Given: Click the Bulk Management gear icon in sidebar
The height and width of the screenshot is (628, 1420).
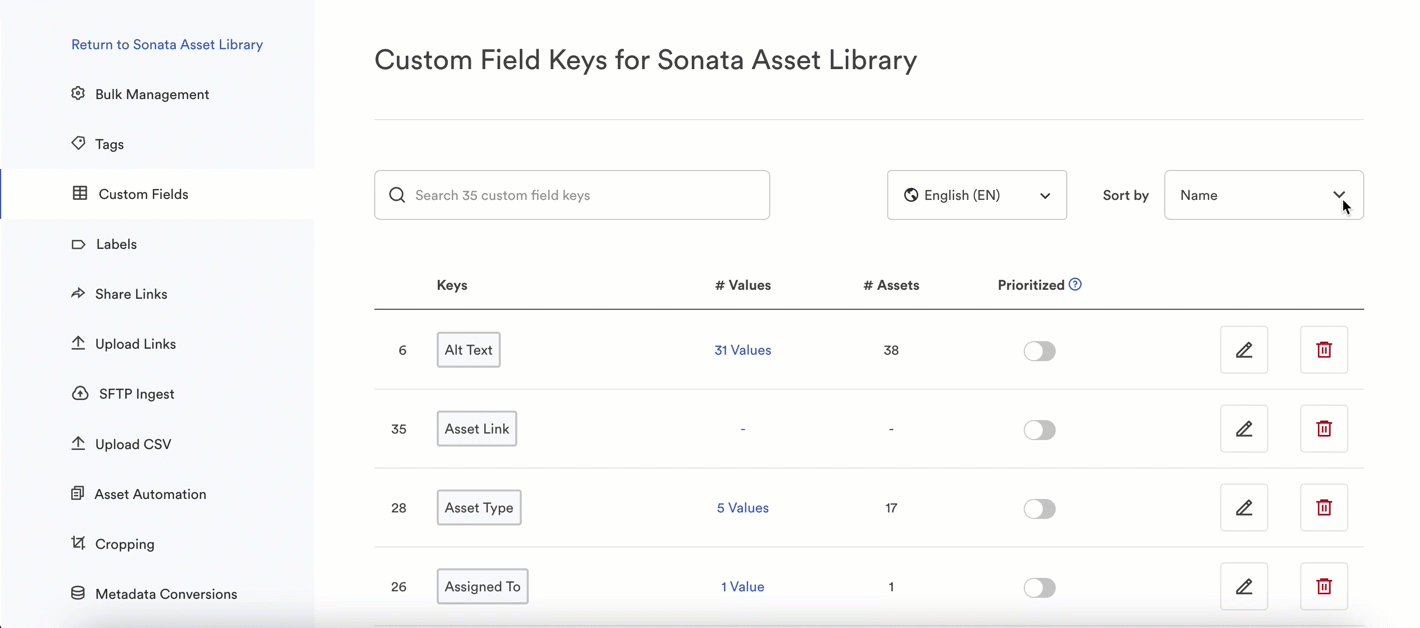Looking at the screenshot, I should coord(78,93).
